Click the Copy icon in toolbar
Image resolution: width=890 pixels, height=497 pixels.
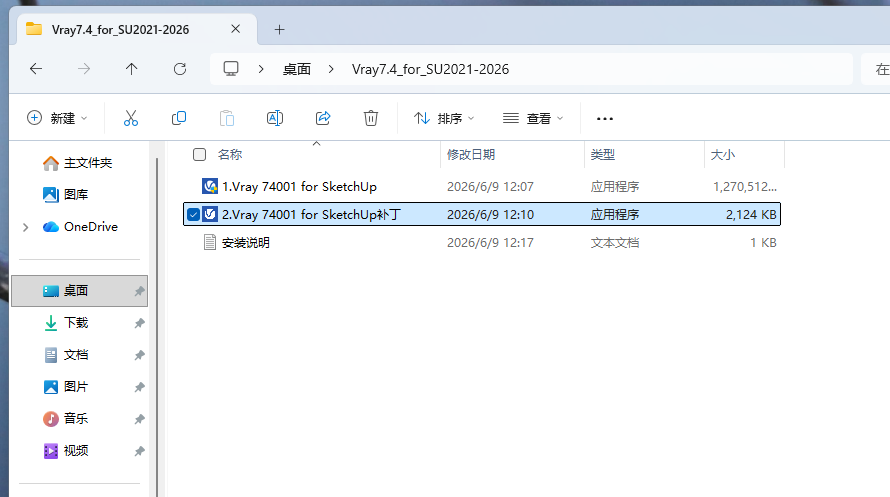click(179, 118)
